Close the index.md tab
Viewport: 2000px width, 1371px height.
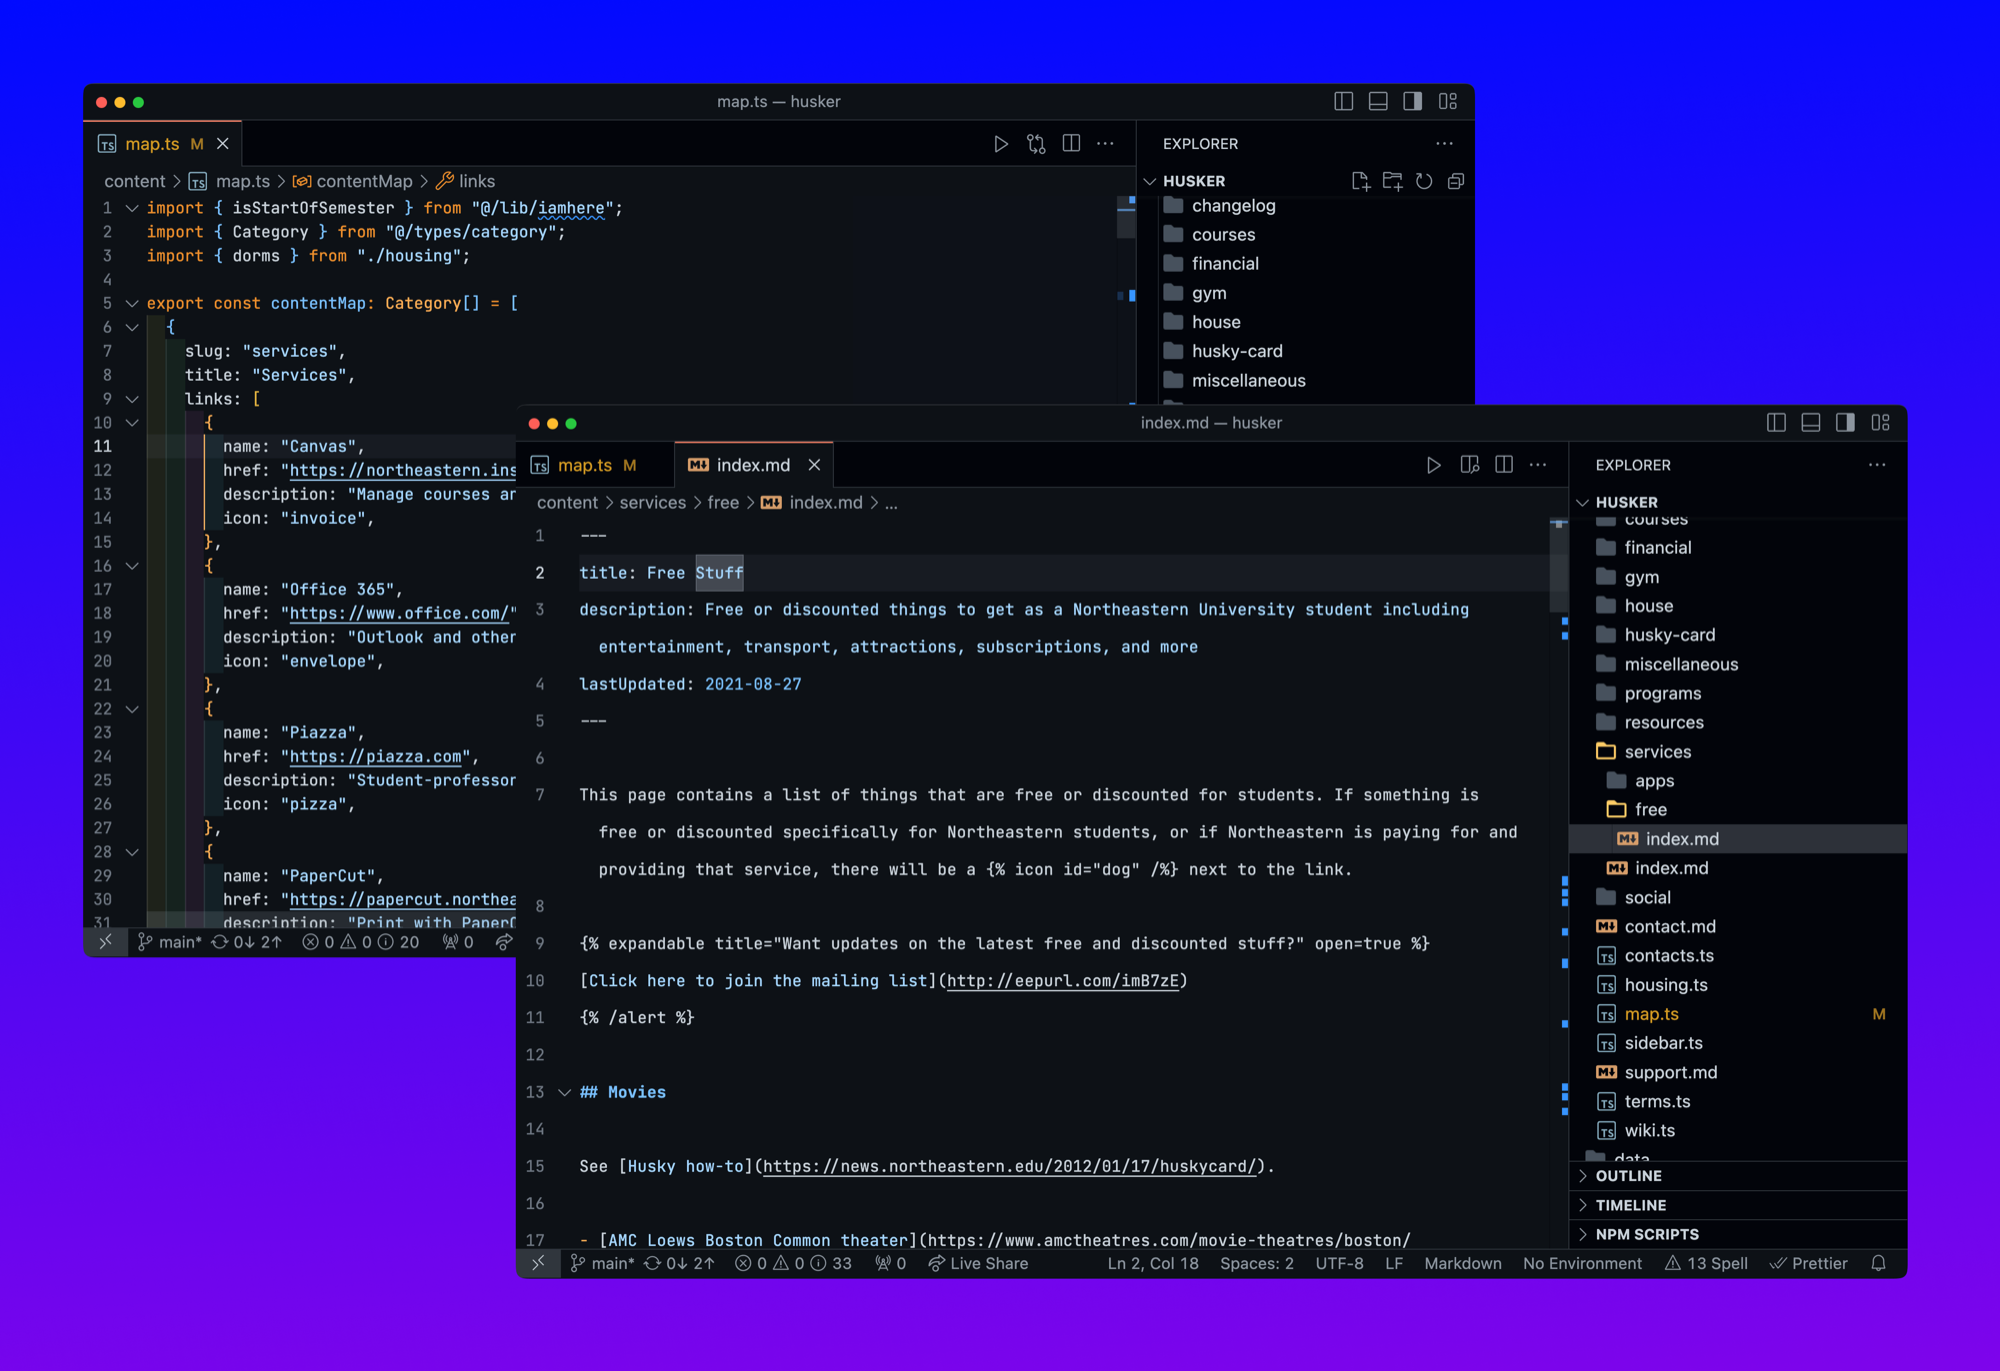(x=815, y=465)
